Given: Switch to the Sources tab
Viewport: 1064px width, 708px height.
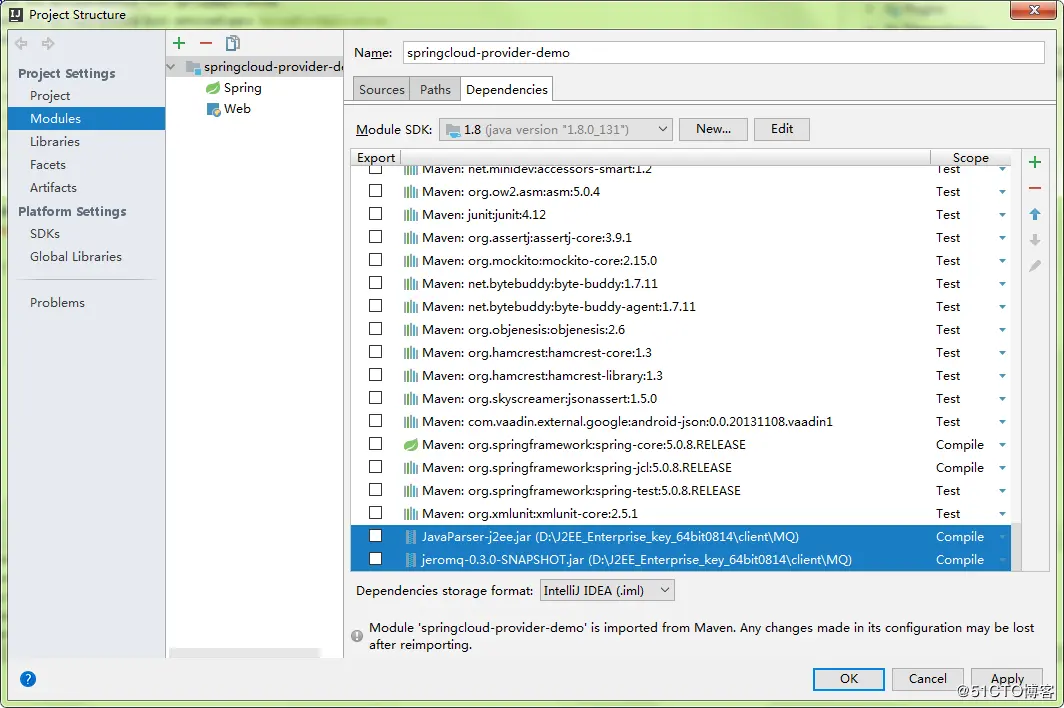Looking at the screenshot, I should click(381, 90).
